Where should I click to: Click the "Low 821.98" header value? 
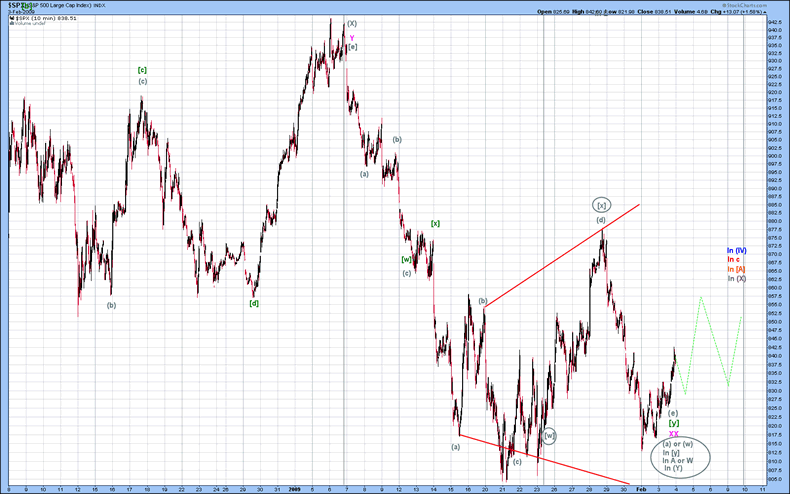(619, 12)
